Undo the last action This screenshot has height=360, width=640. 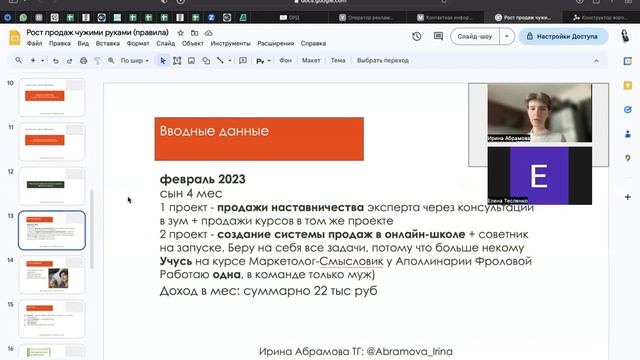[x=56, y=61]
